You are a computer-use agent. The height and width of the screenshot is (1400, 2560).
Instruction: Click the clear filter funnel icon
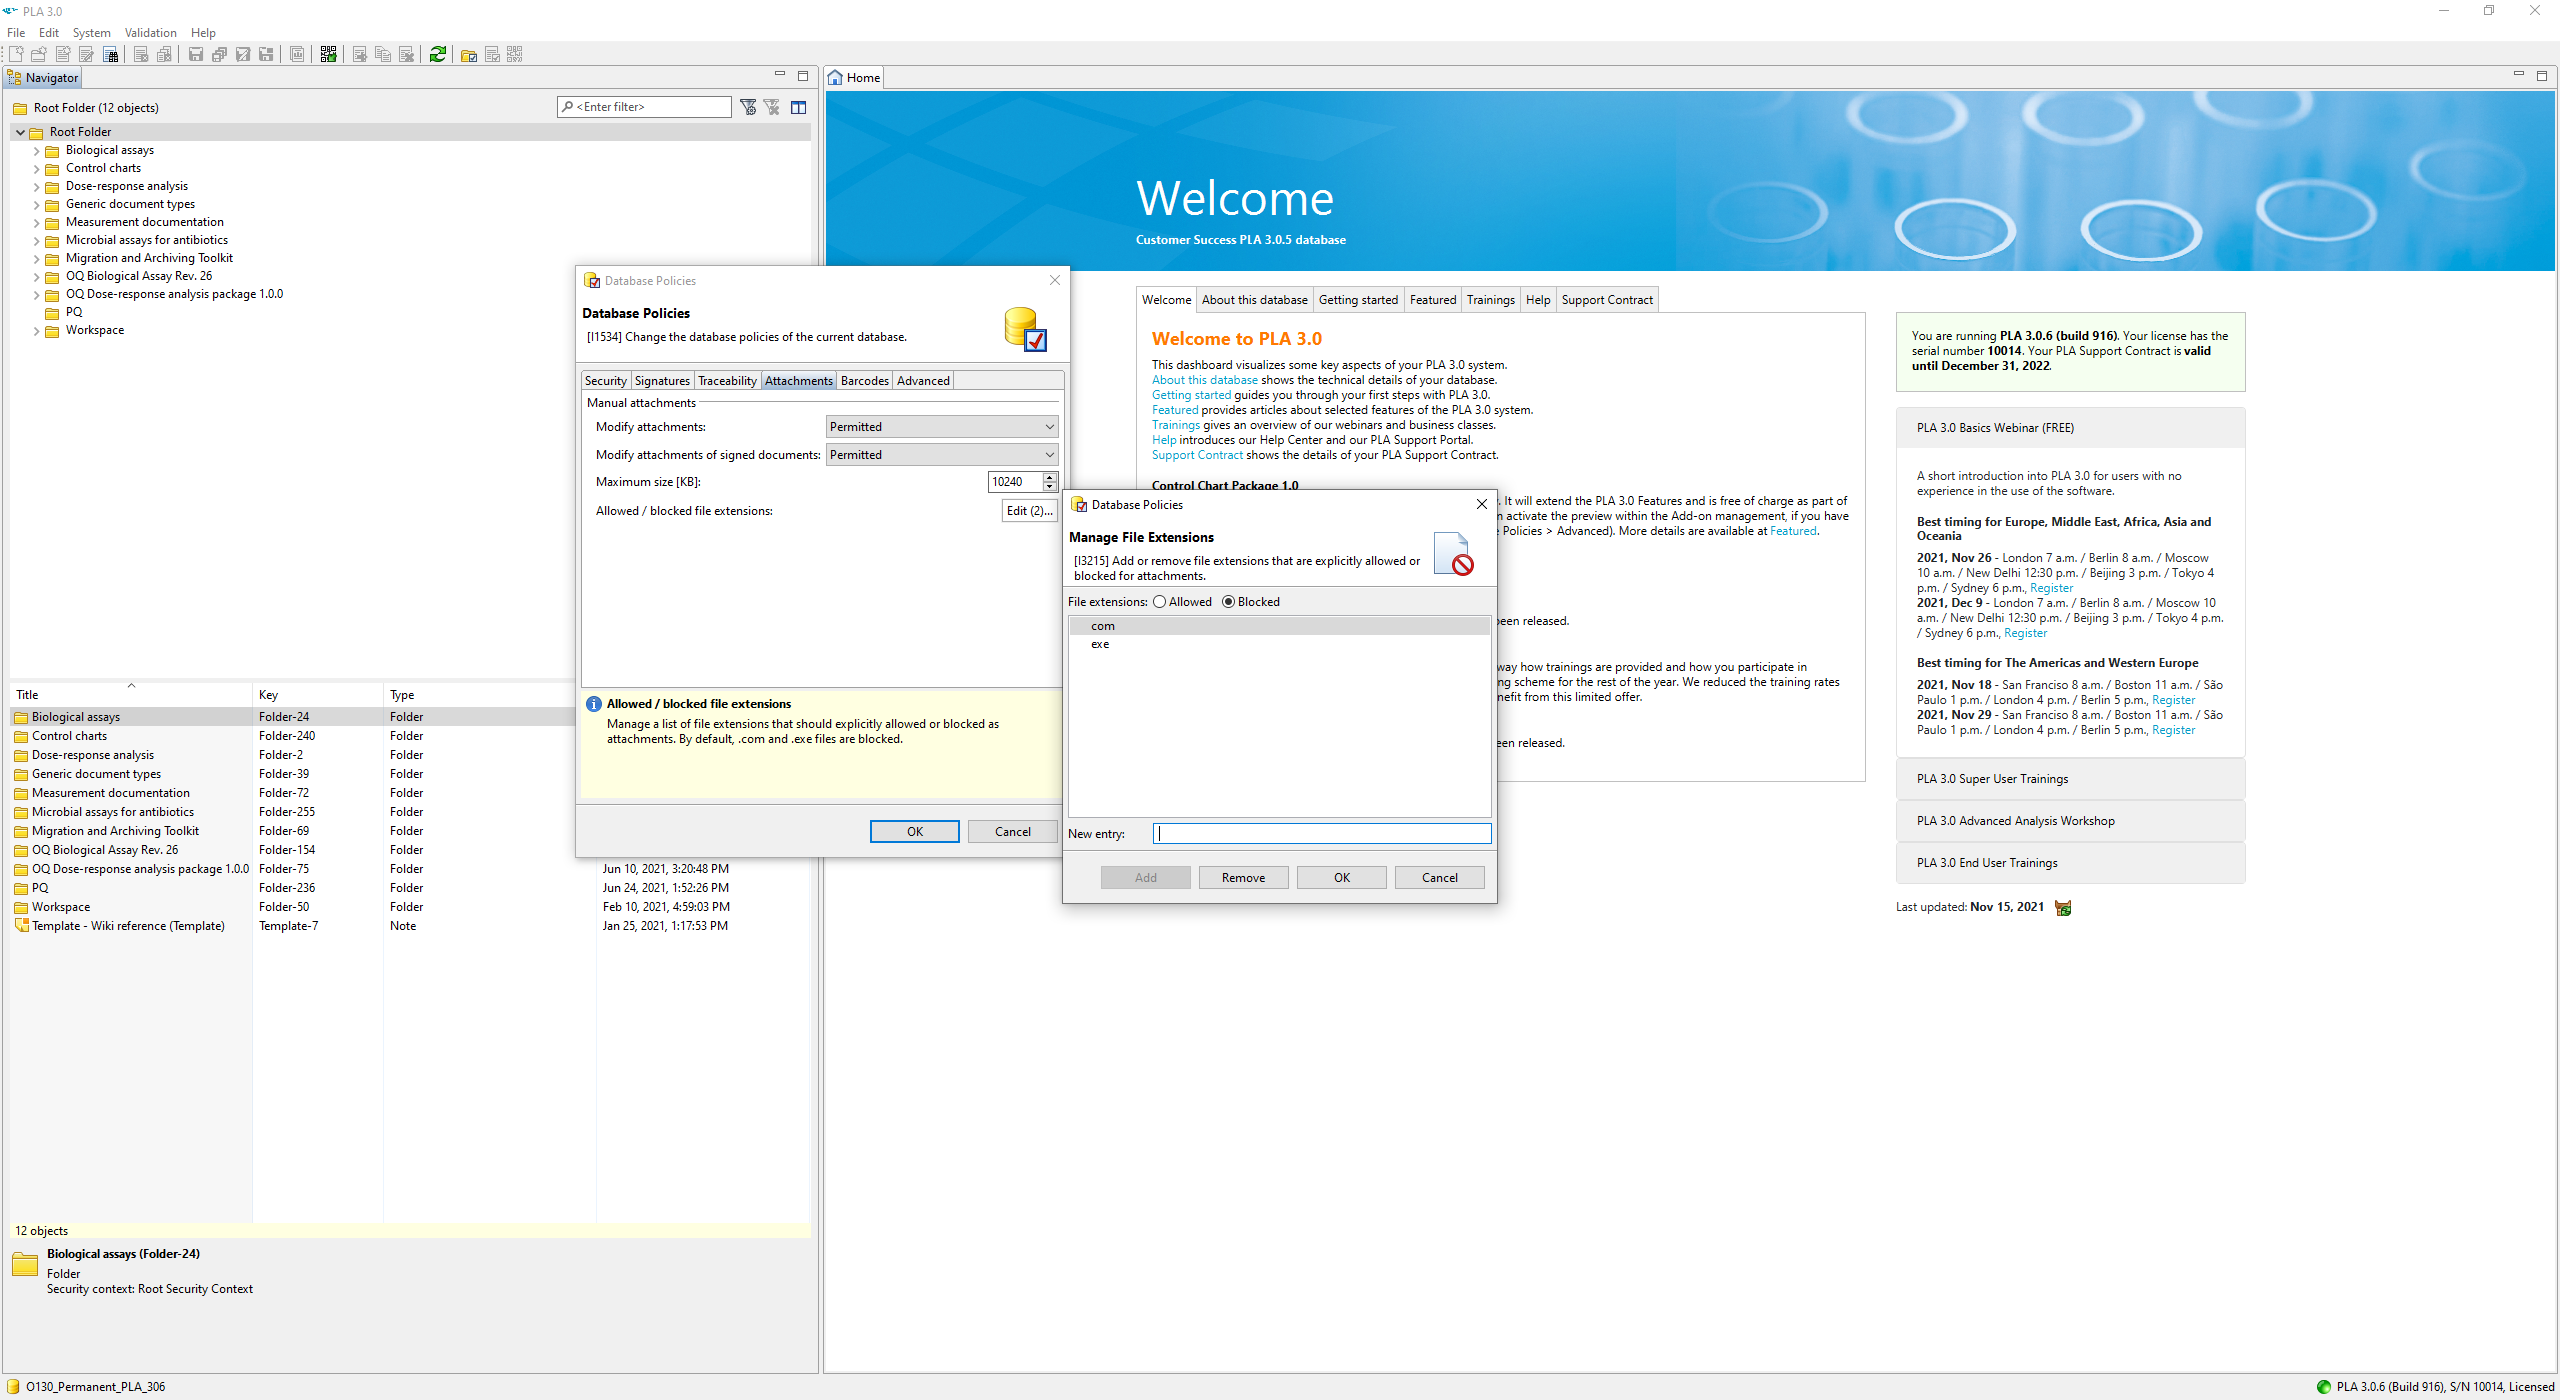pos(772,107)
